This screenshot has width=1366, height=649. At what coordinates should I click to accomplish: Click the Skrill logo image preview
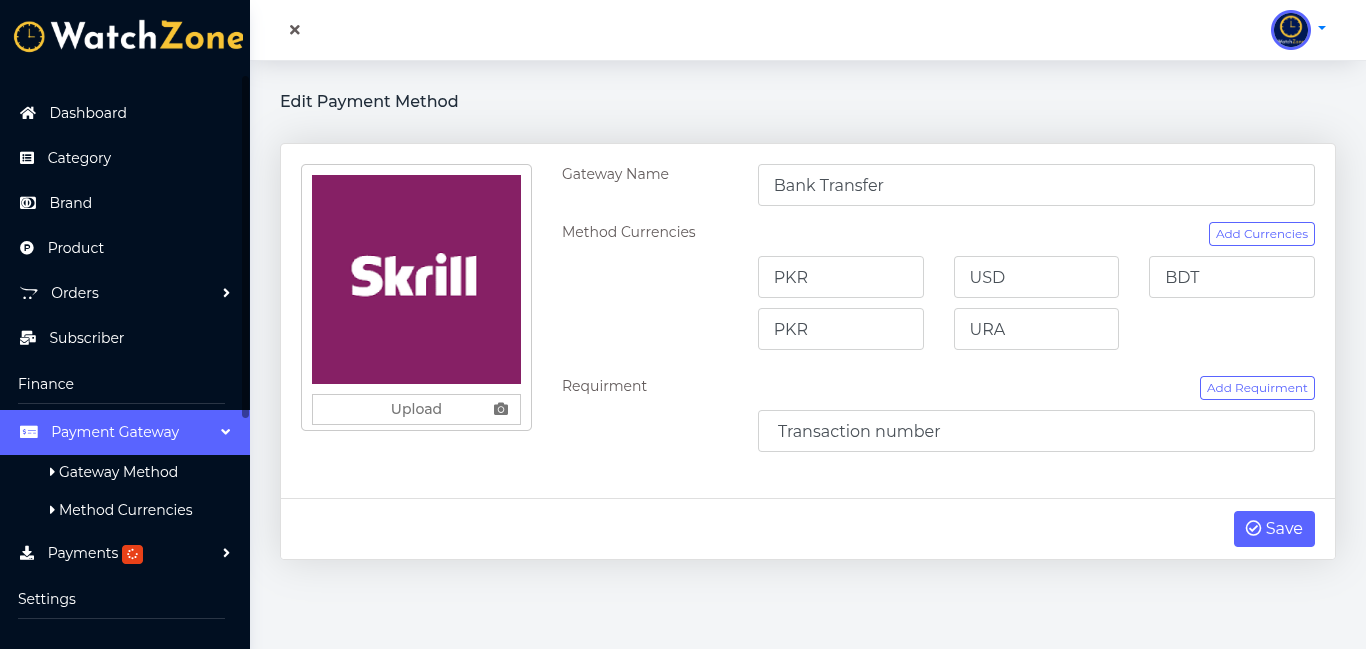416,279
